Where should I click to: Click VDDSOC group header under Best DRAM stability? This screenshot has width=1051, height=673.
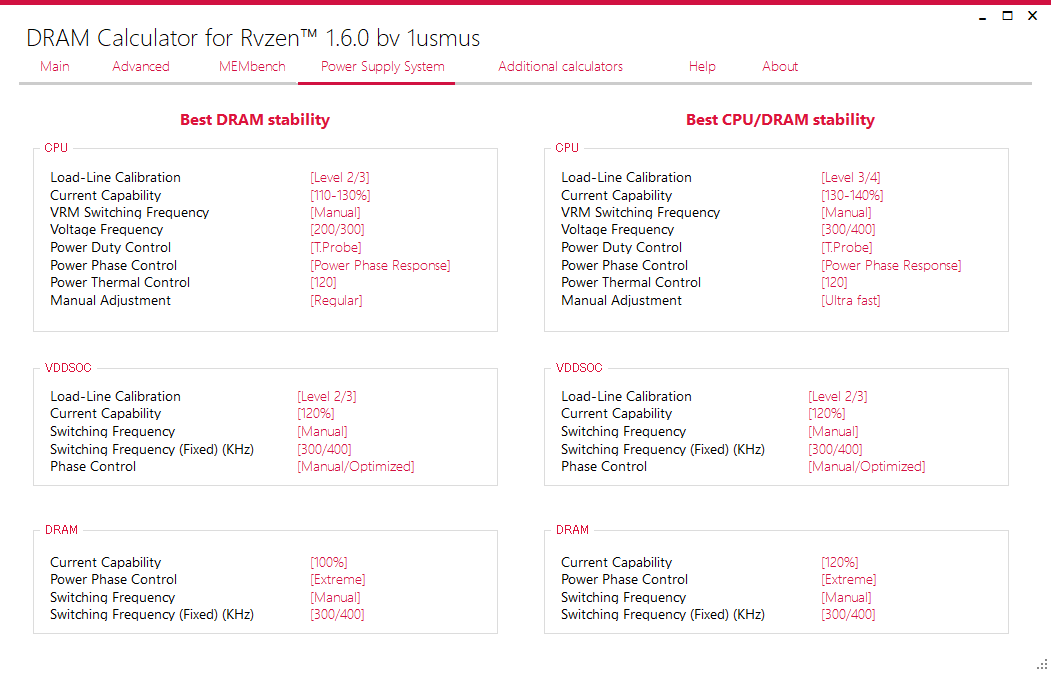(68, 368)
